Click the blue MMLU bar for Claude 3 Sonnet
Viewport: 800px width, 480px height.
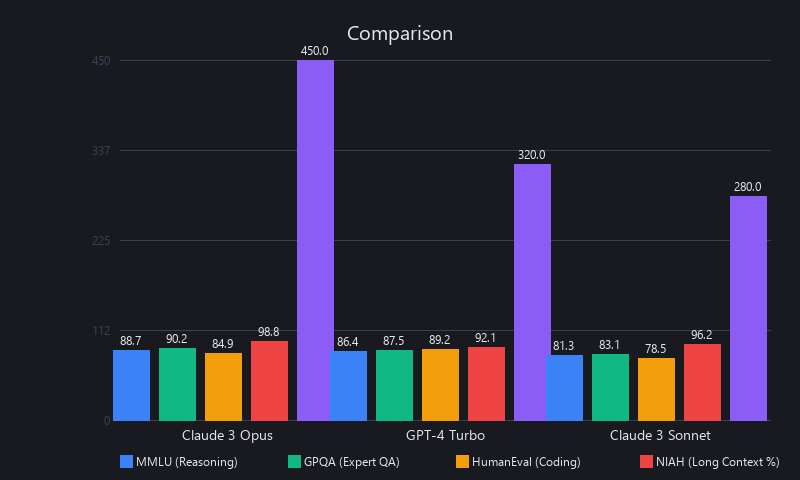click(564, 388)
